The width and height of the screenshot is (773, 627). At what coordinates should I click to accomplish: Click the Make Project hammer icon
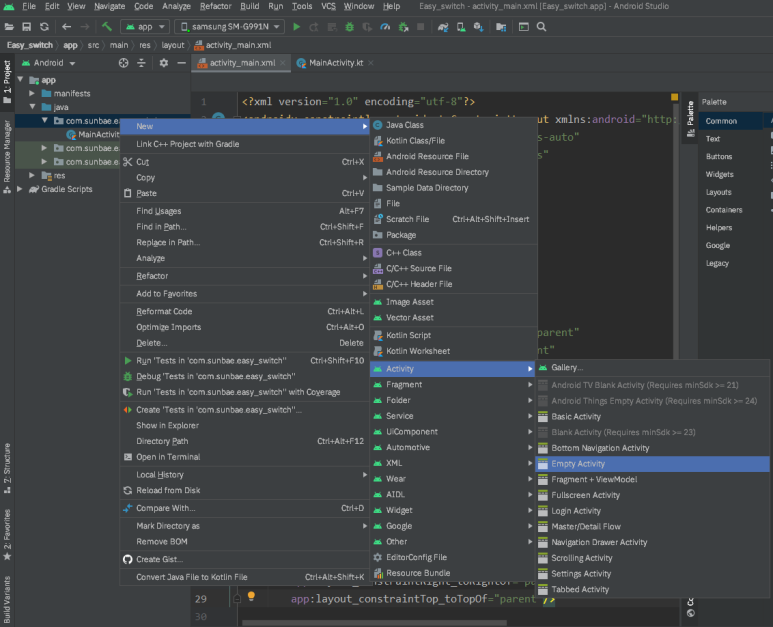coord(106,27)
